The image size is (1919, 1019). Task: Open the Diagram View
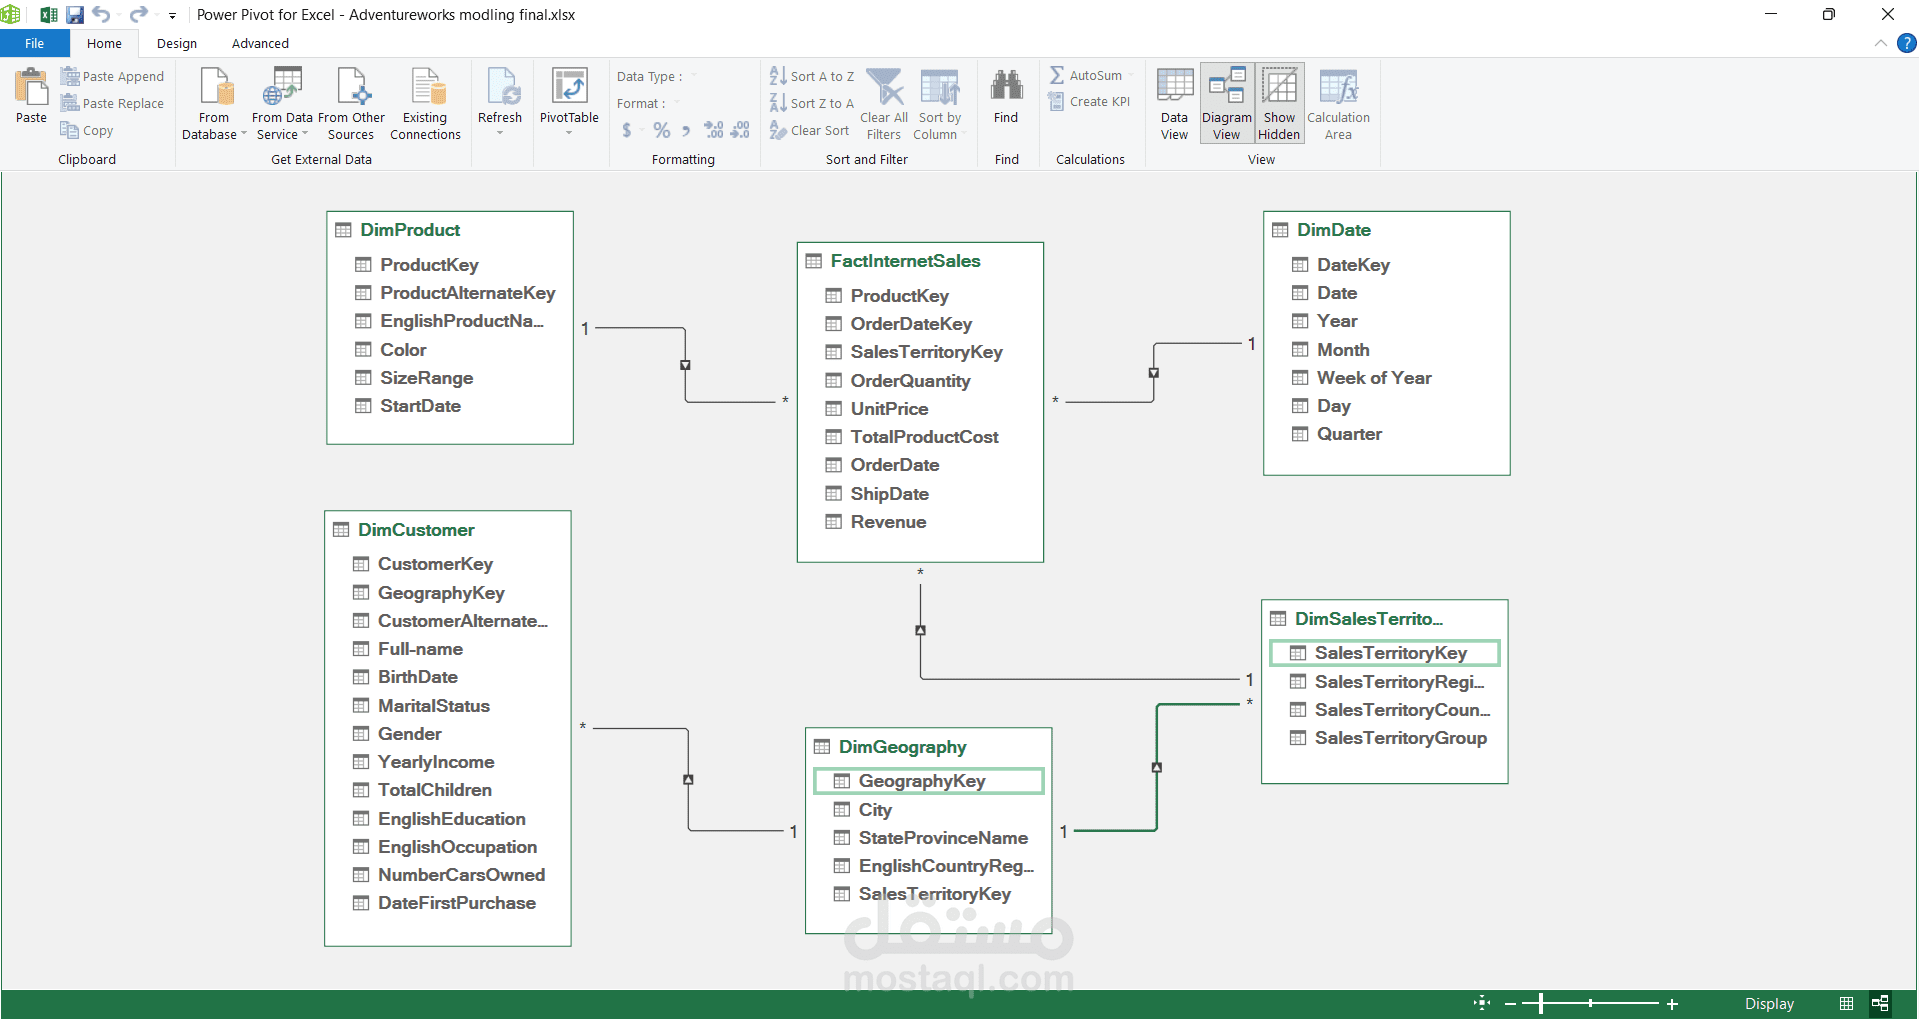tap(1226, 102)
